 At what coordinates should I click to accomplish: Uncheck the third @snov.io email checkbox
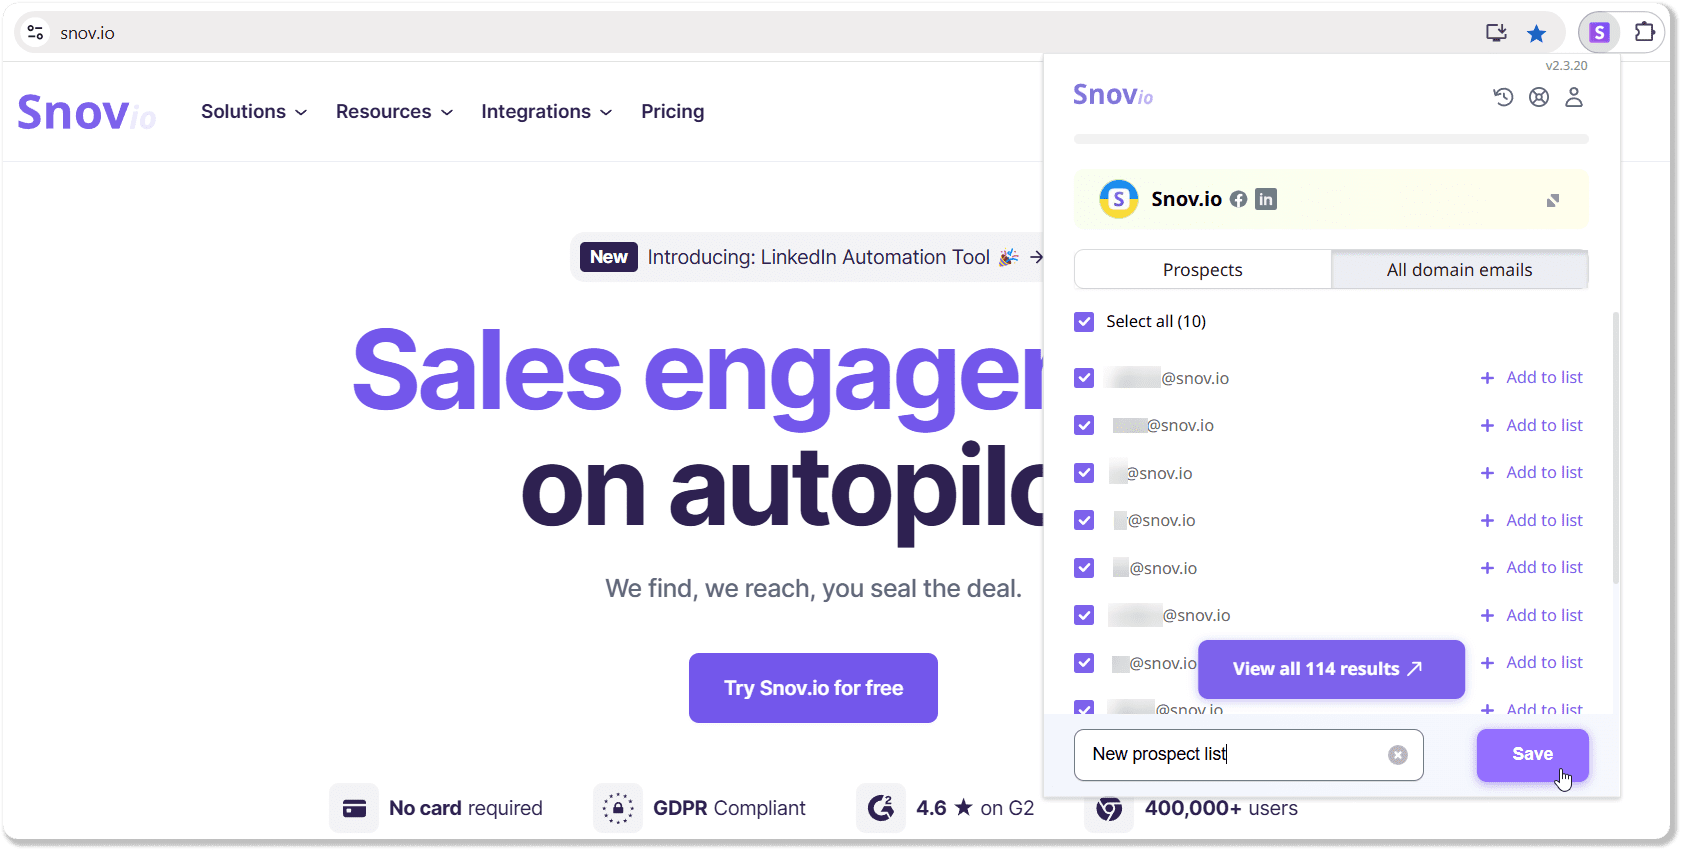pos(1084,473)
